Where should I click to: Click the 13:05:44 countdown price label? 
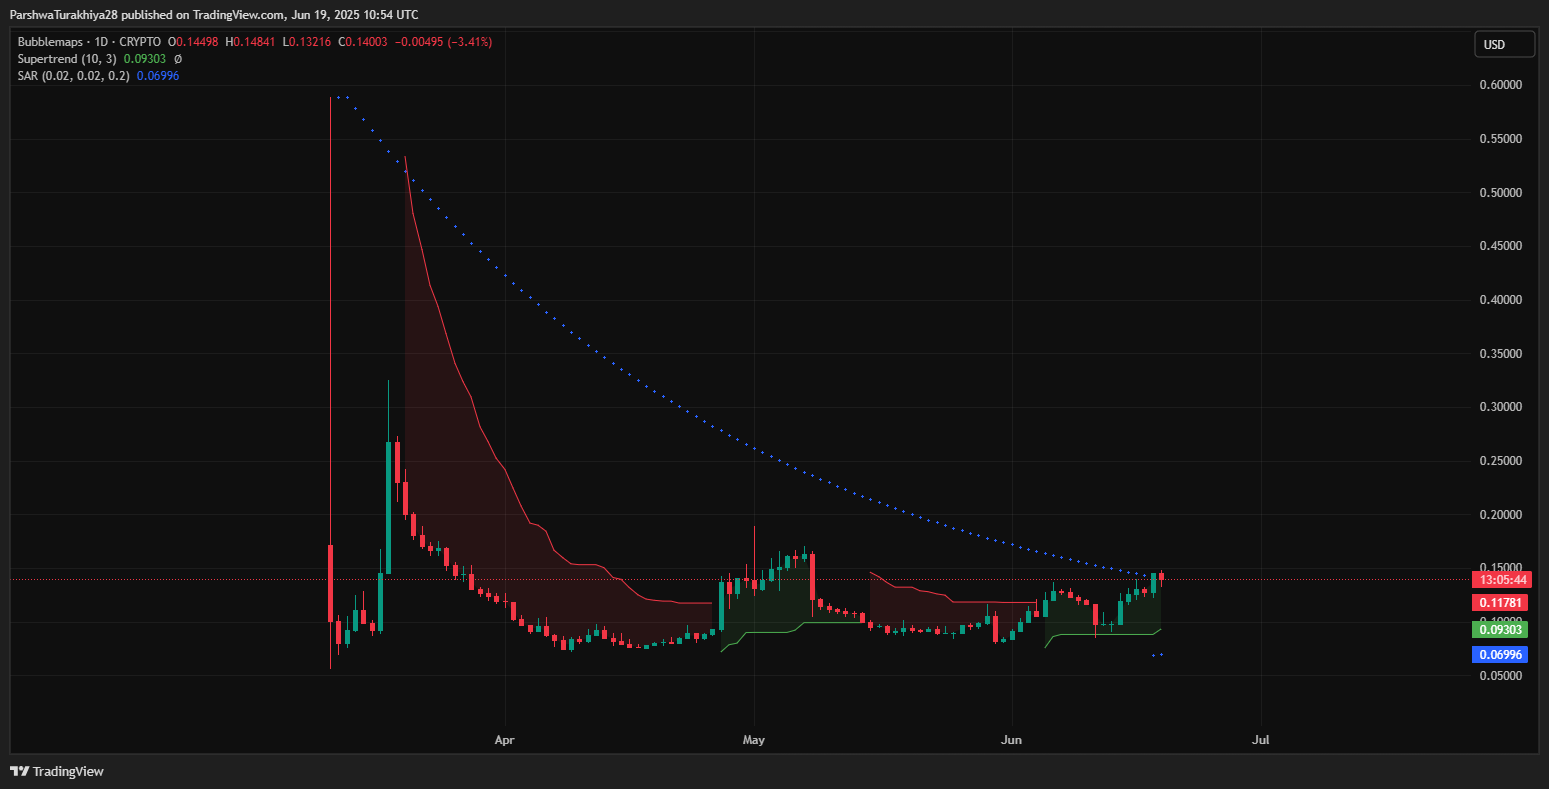pyautogui.click(x=1502, y=580)
